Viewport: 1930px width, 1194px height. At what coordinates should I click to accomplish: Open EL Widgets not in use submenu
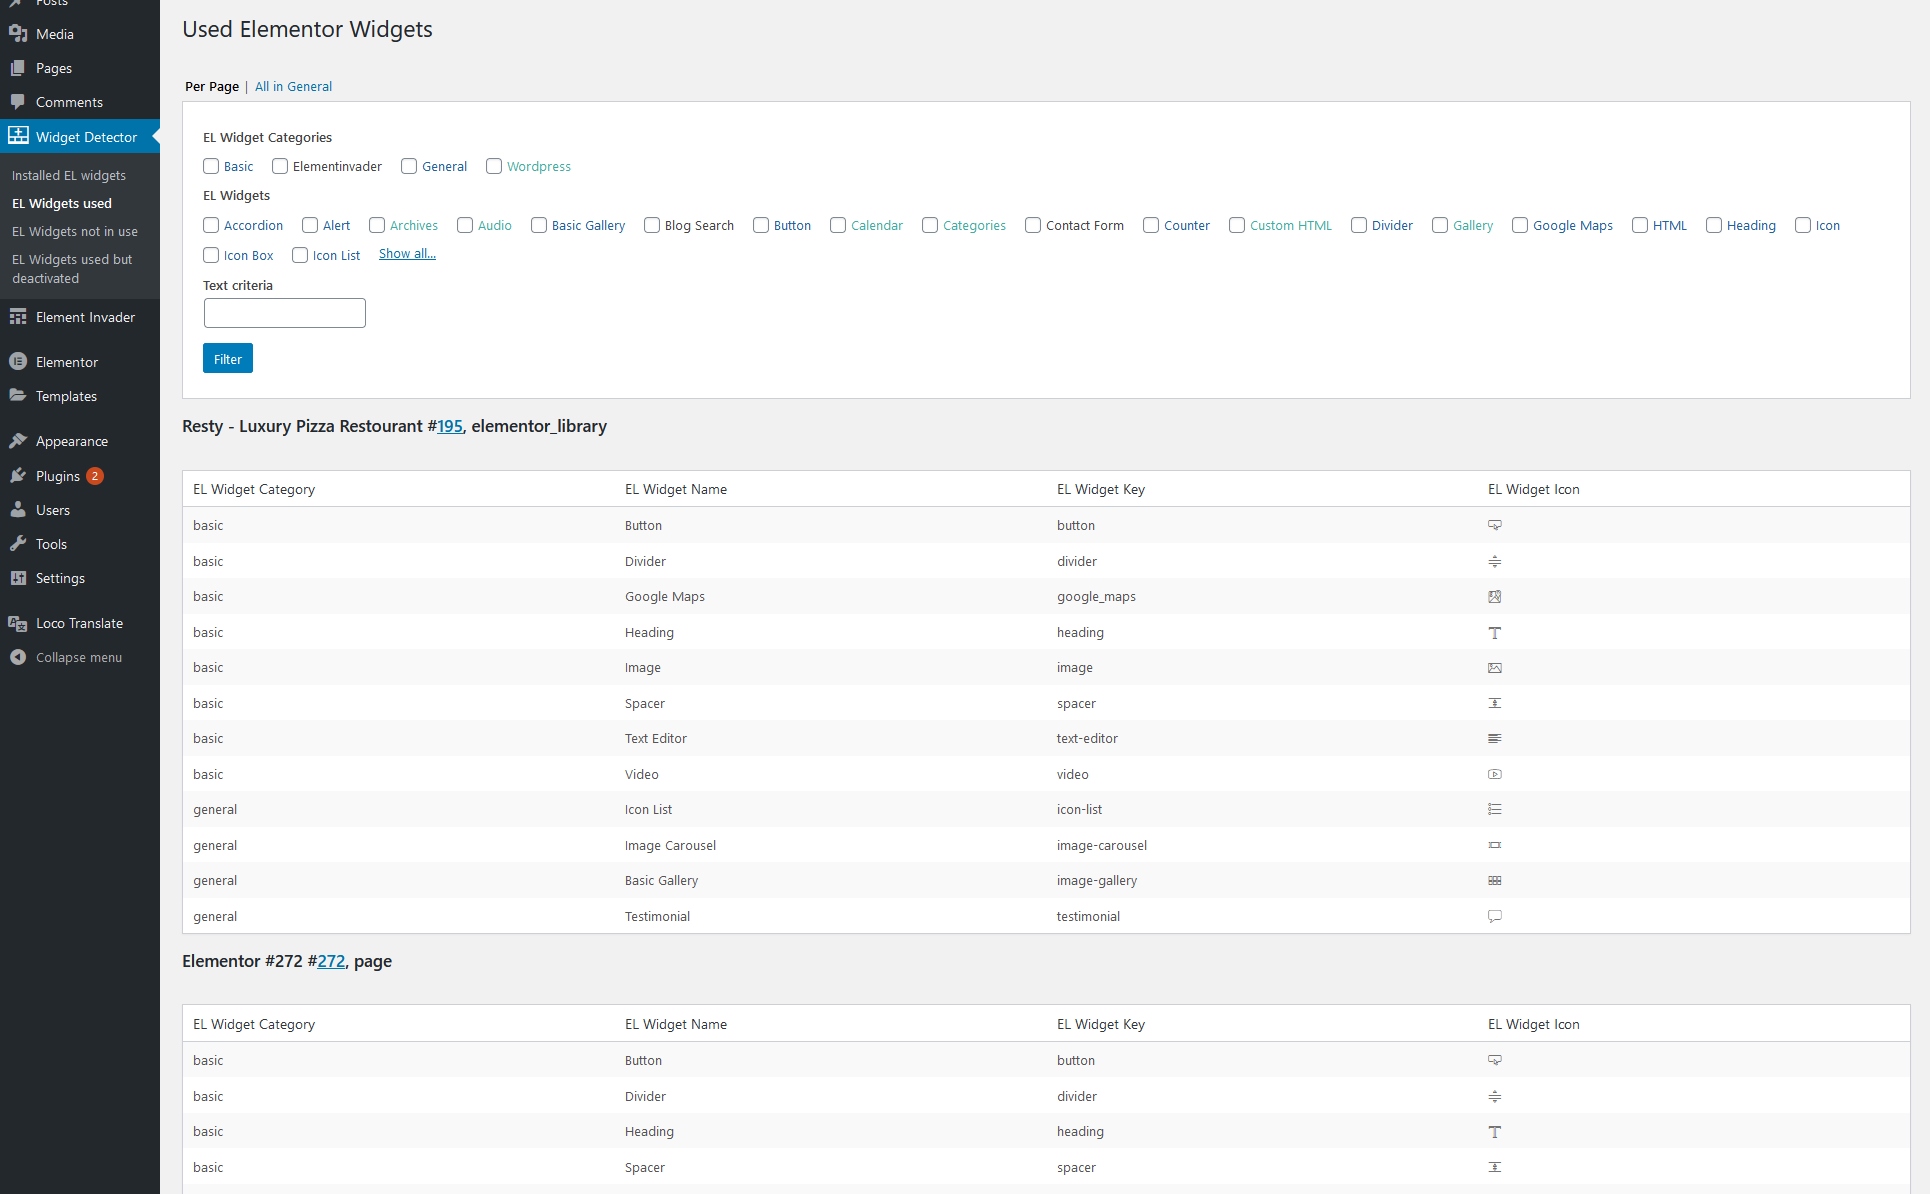click(x=75, y=231)
